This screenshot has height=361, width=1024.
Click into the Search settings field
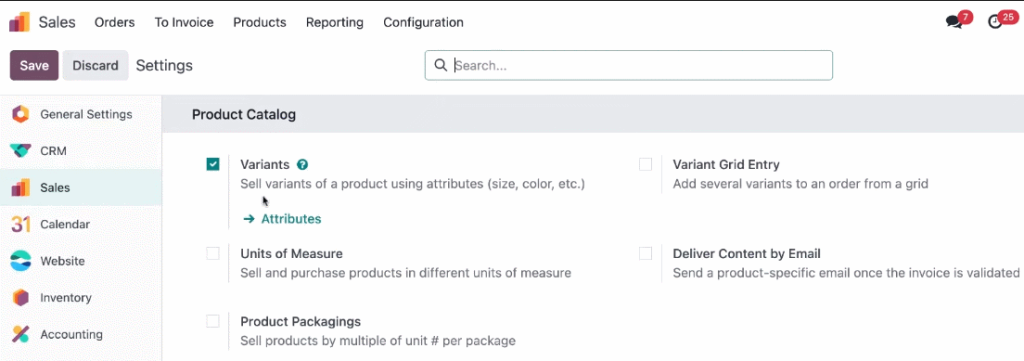[628, 65]
